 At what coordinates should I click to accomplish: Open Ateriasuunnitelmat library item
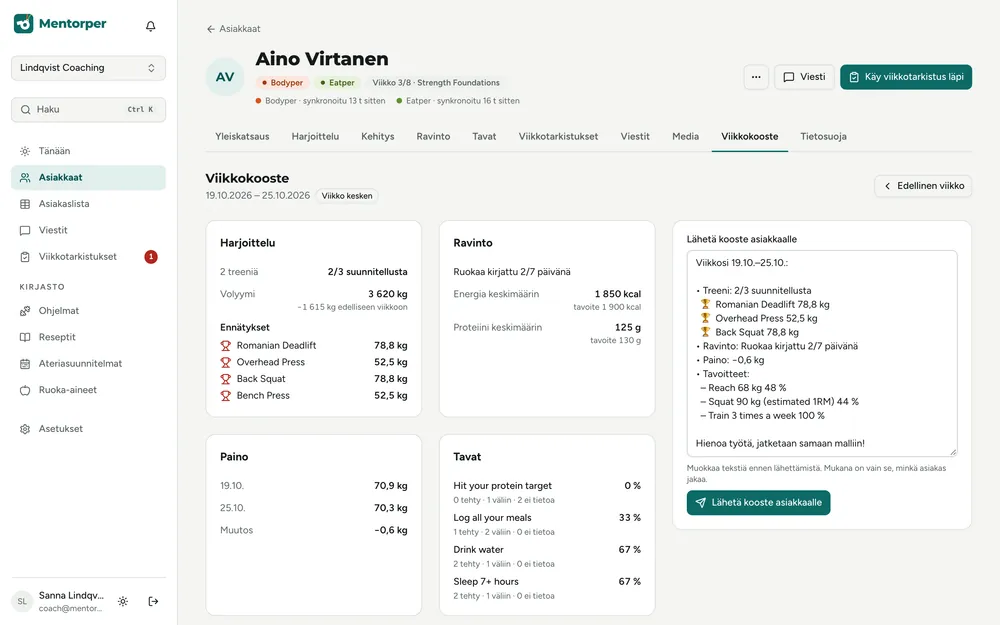88,364
